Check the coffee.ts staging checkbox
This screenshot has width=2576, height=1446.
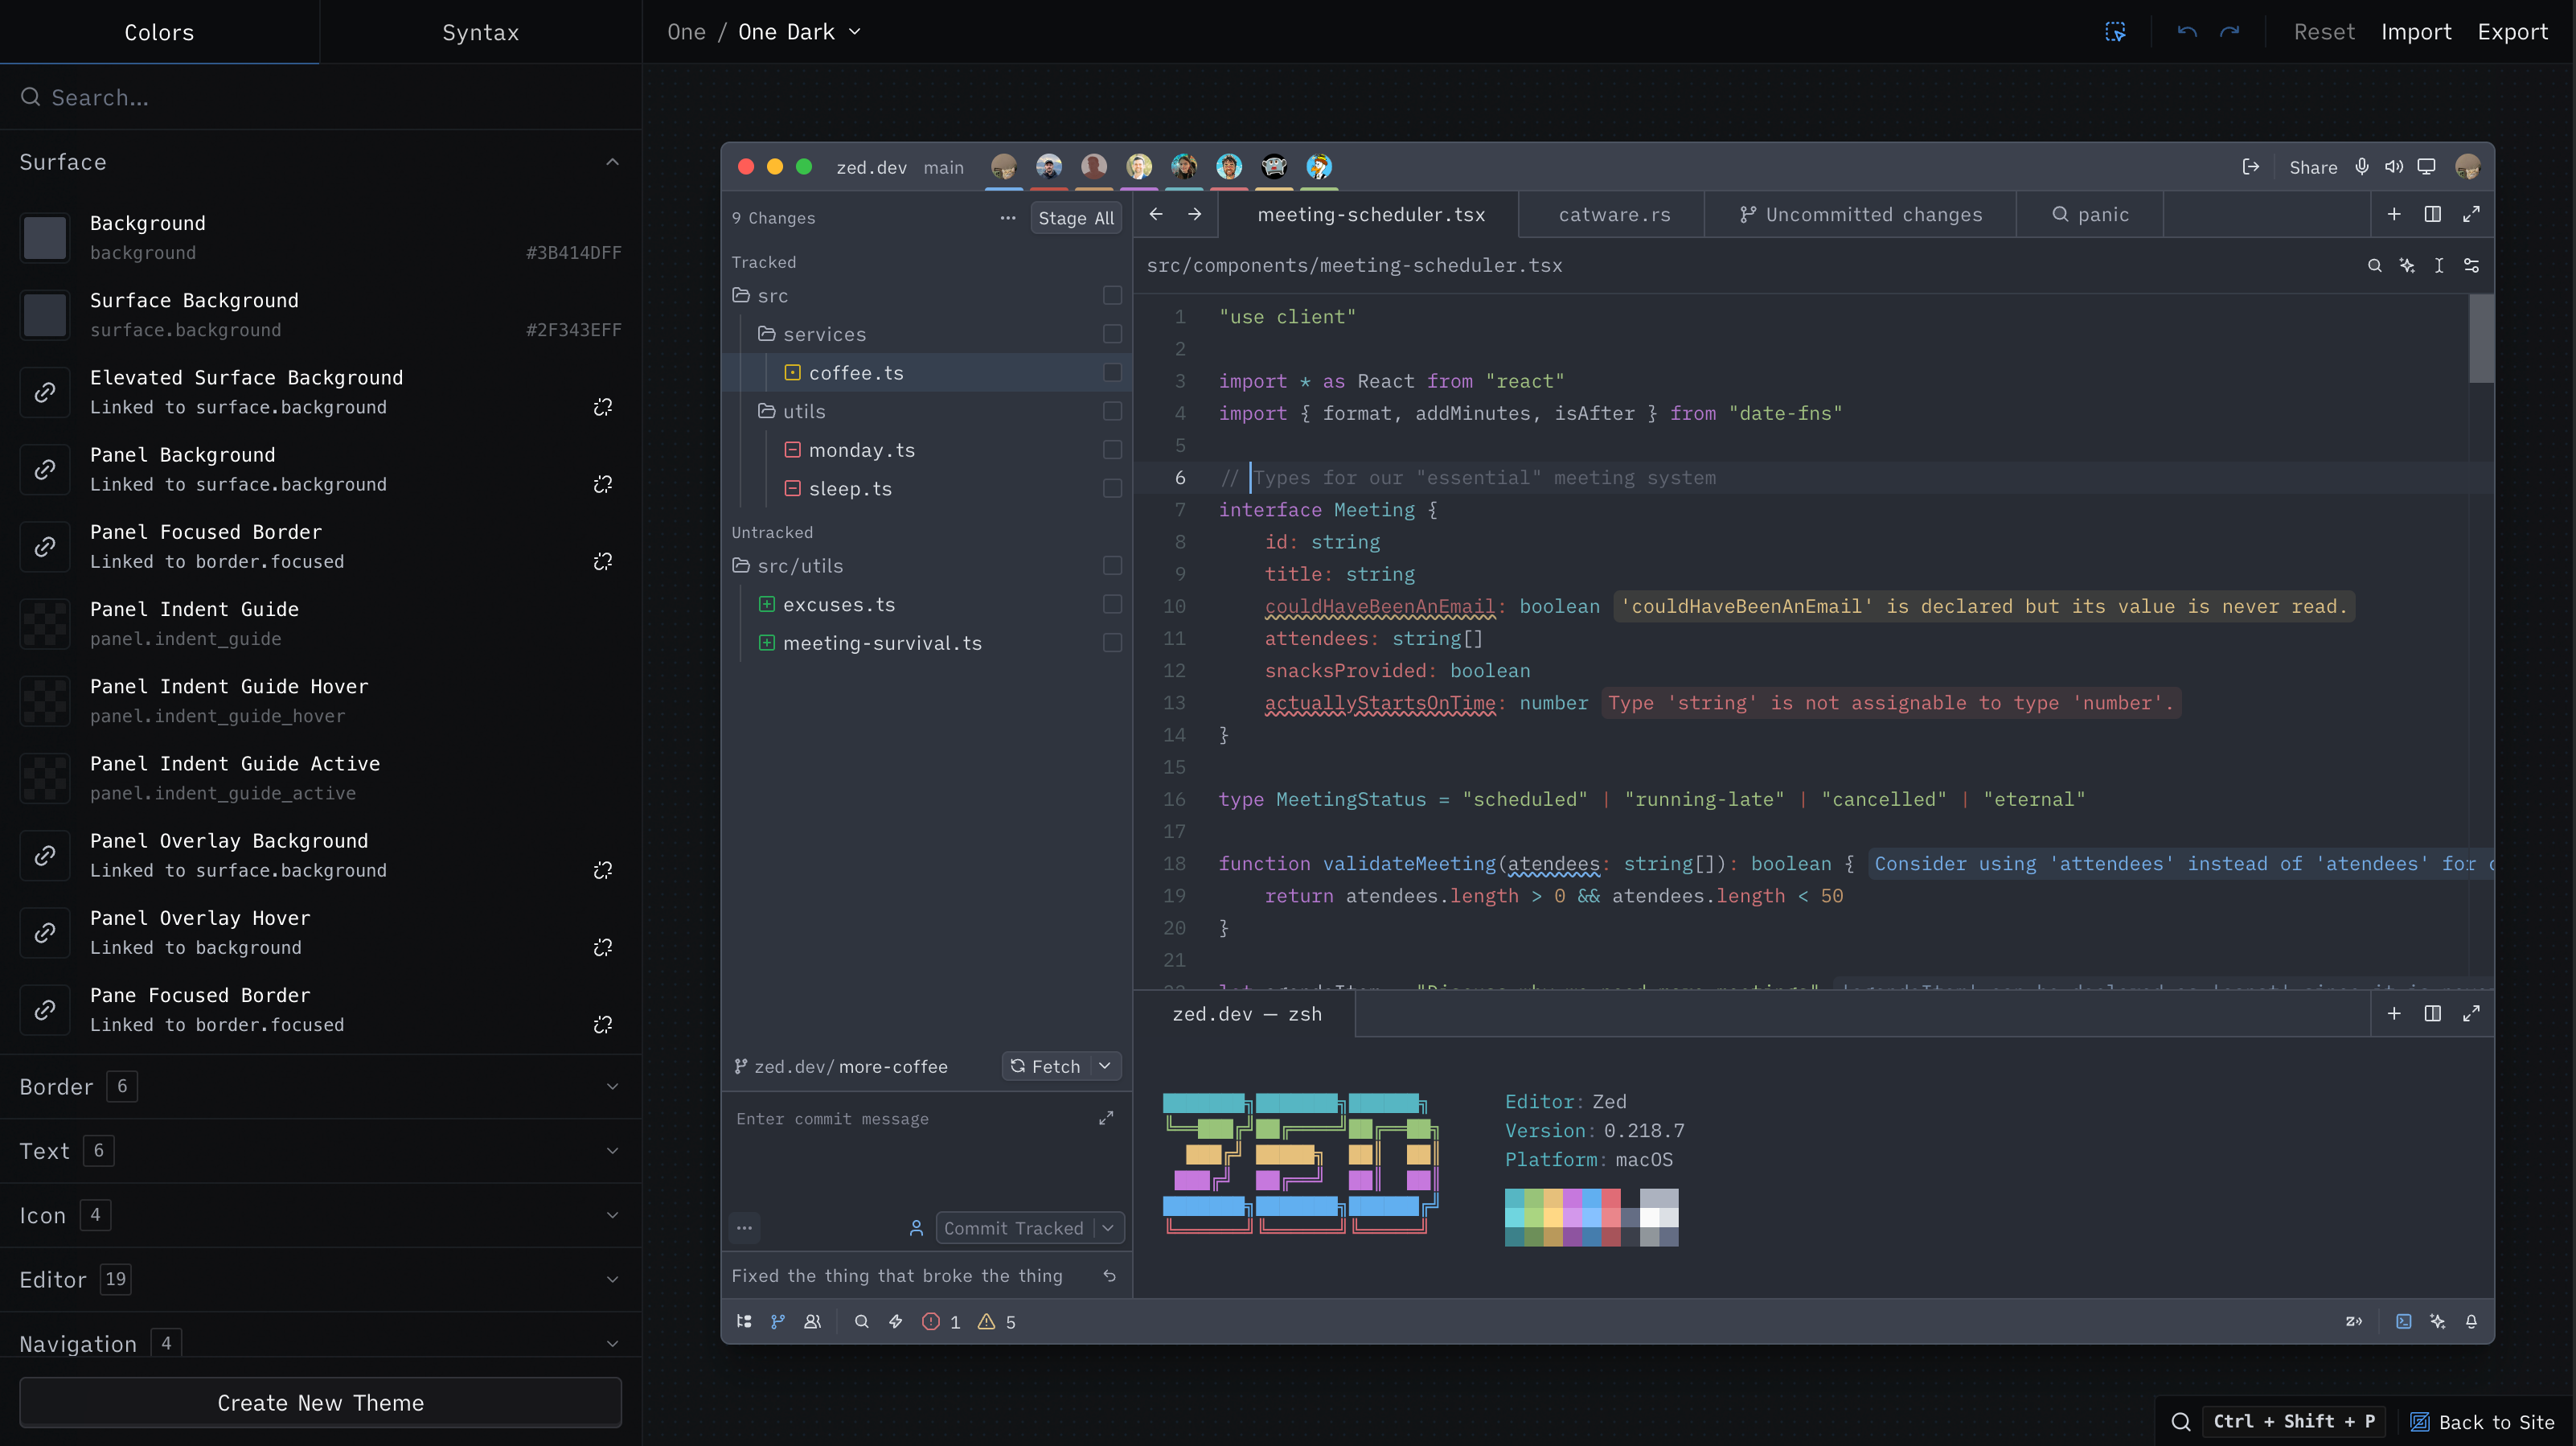point(1112,372)
